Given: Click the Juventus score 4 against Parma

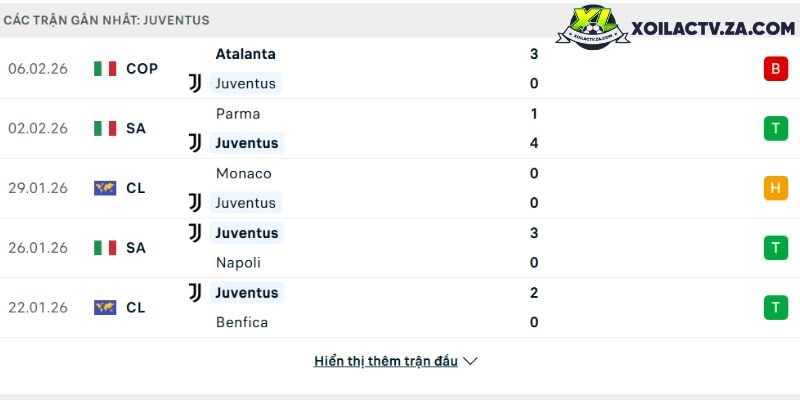Looking at the screenshot, I should coord(535,143).
